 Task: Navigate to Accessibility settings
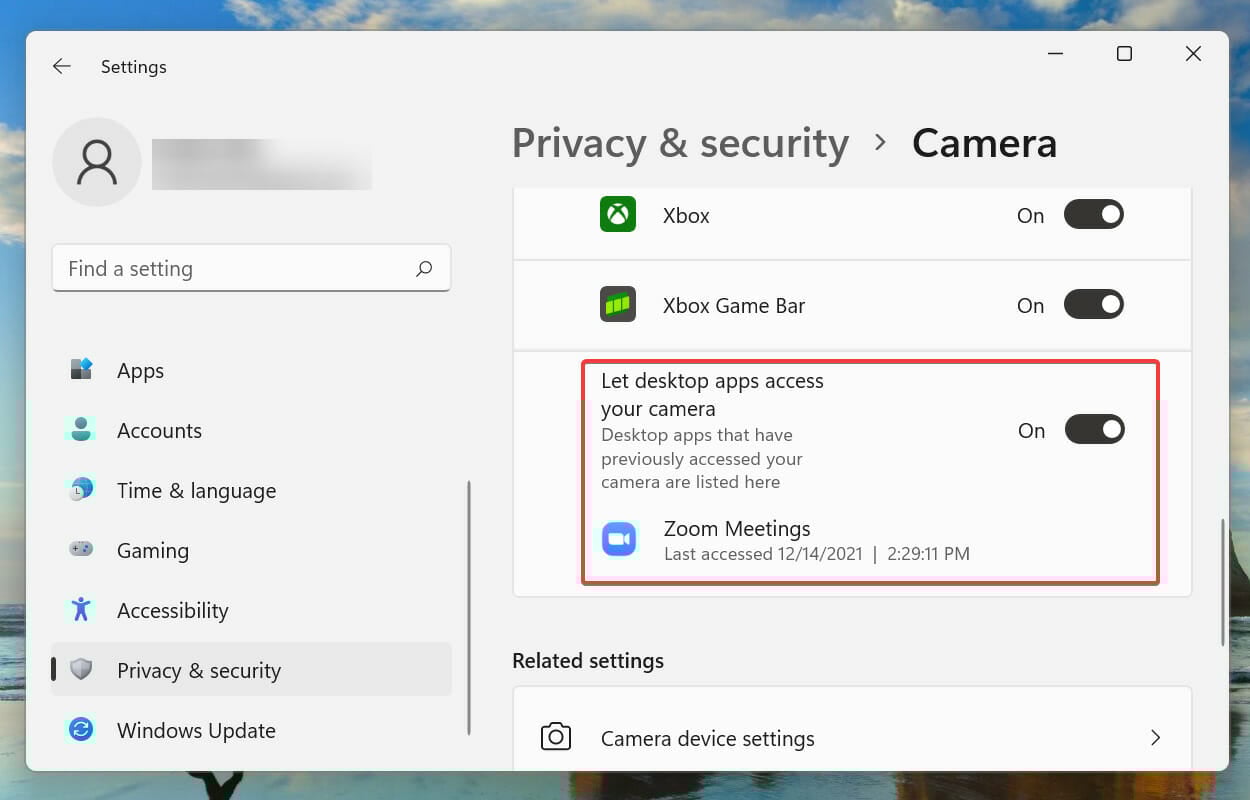[x=172, y=611]
